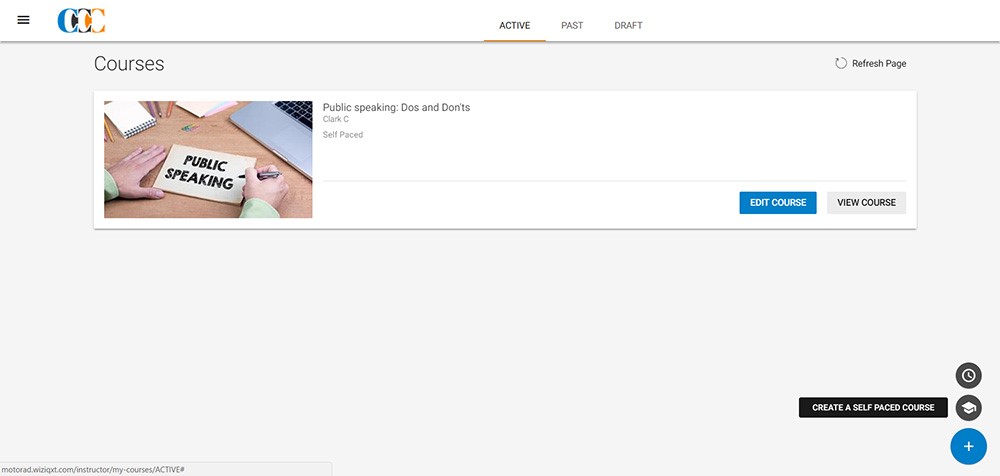1000x476 pixels.
Task: Click instructor name Clark C
Action: (335, 120)
